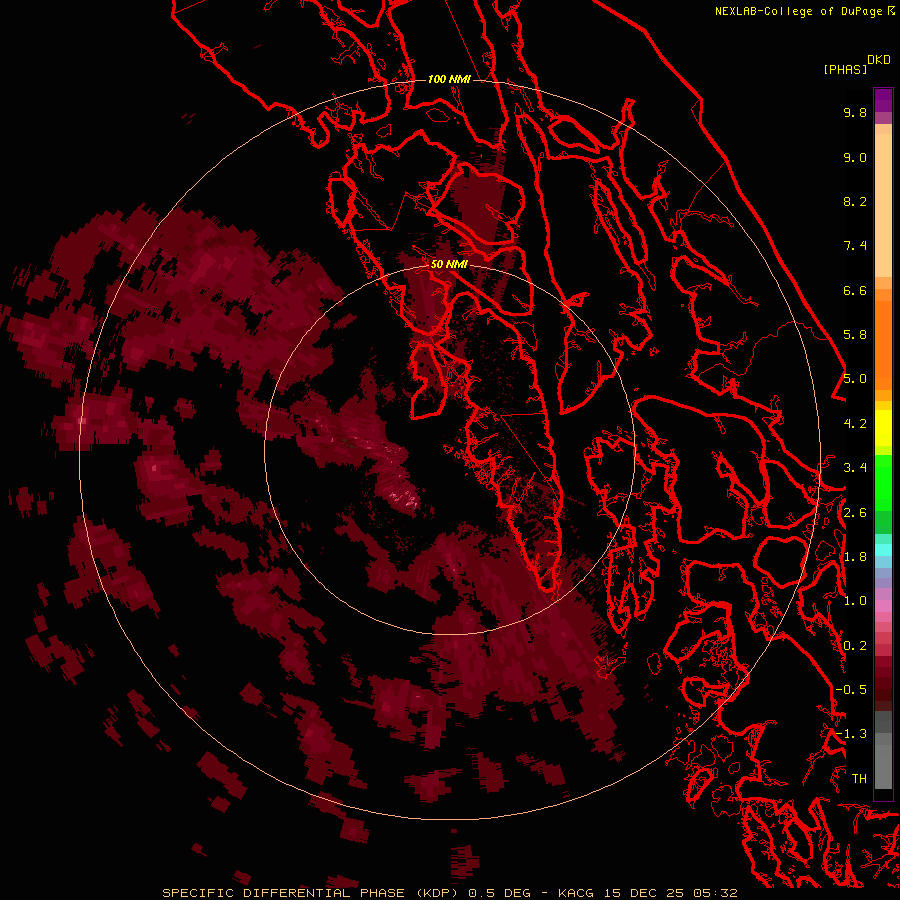Click the NEXLAB-College of DuPage credit text
This screenshot has height=900, width=900.
[x=800, y=11]
